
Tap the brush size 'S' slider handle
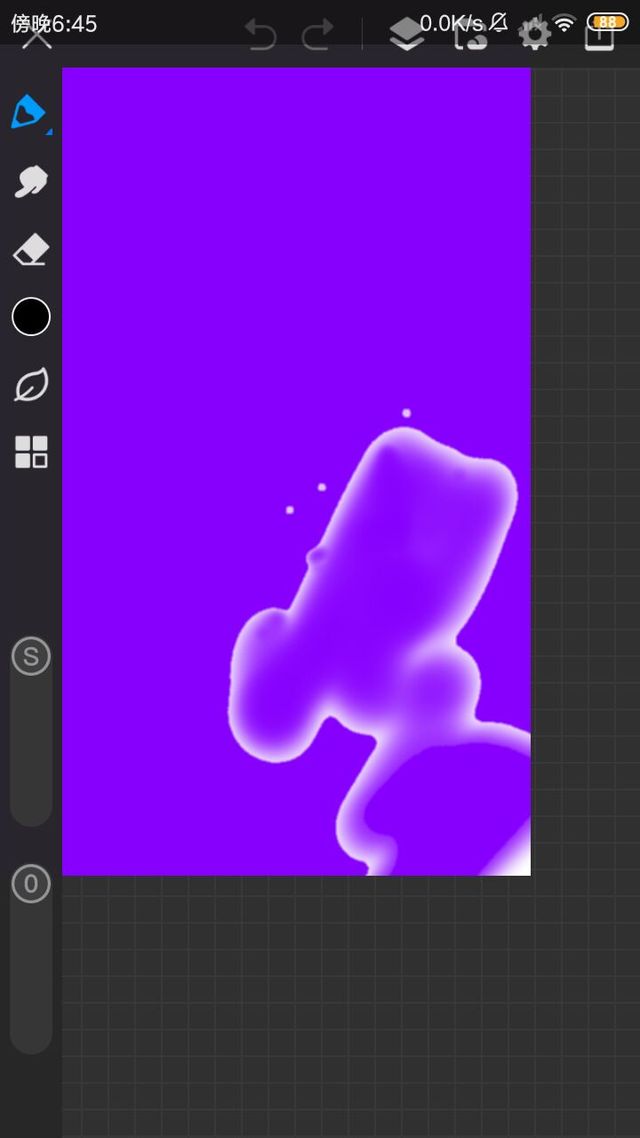tap(31, 657)
